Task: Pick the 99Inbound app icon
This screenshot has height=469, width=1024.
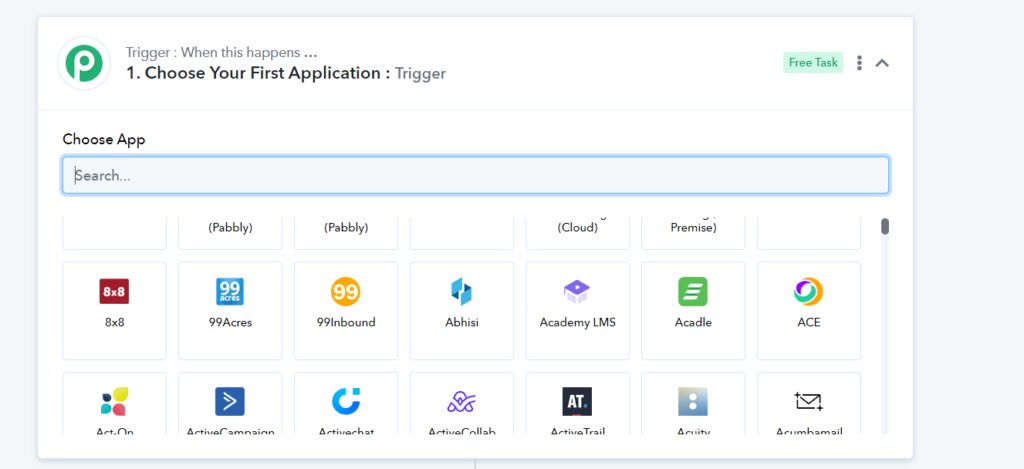Action: (x=345, y=291)
